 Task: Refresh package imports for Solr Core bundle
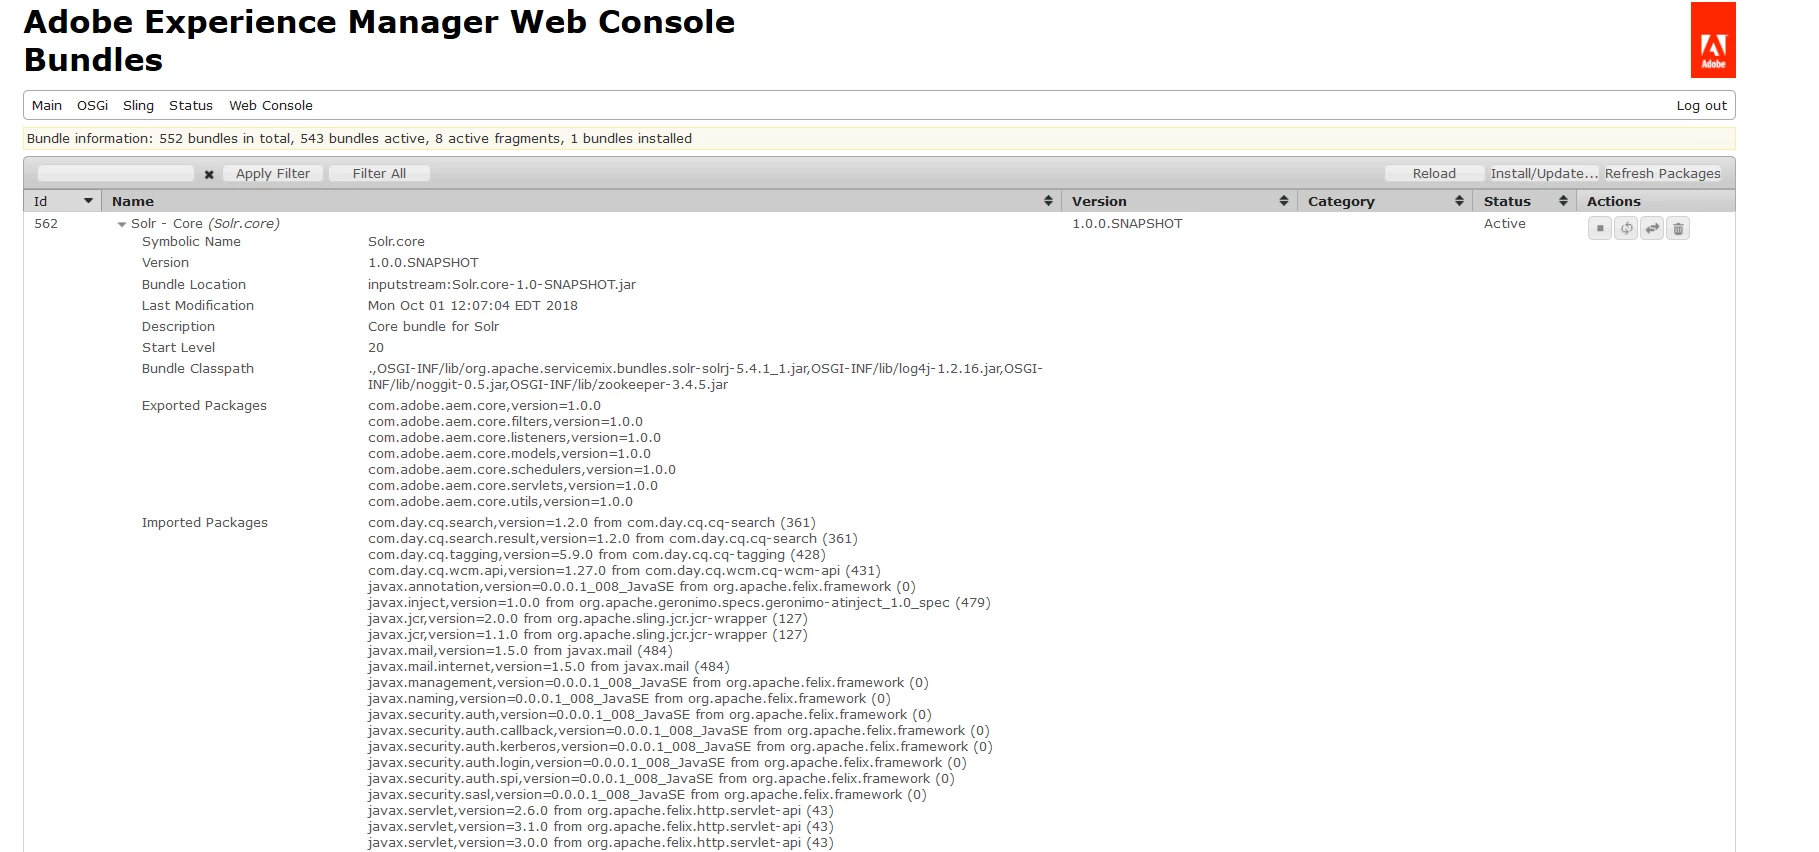pos(1626,228)
